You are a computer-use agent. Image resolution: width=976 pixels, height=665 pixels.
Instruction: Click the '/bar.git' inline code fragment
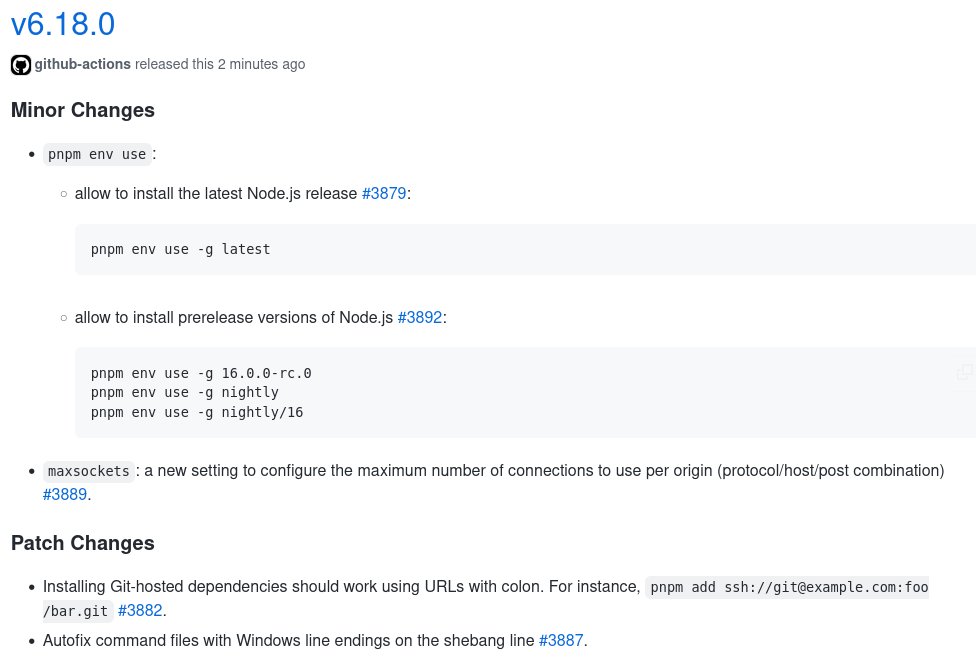(x=77, y=611)
